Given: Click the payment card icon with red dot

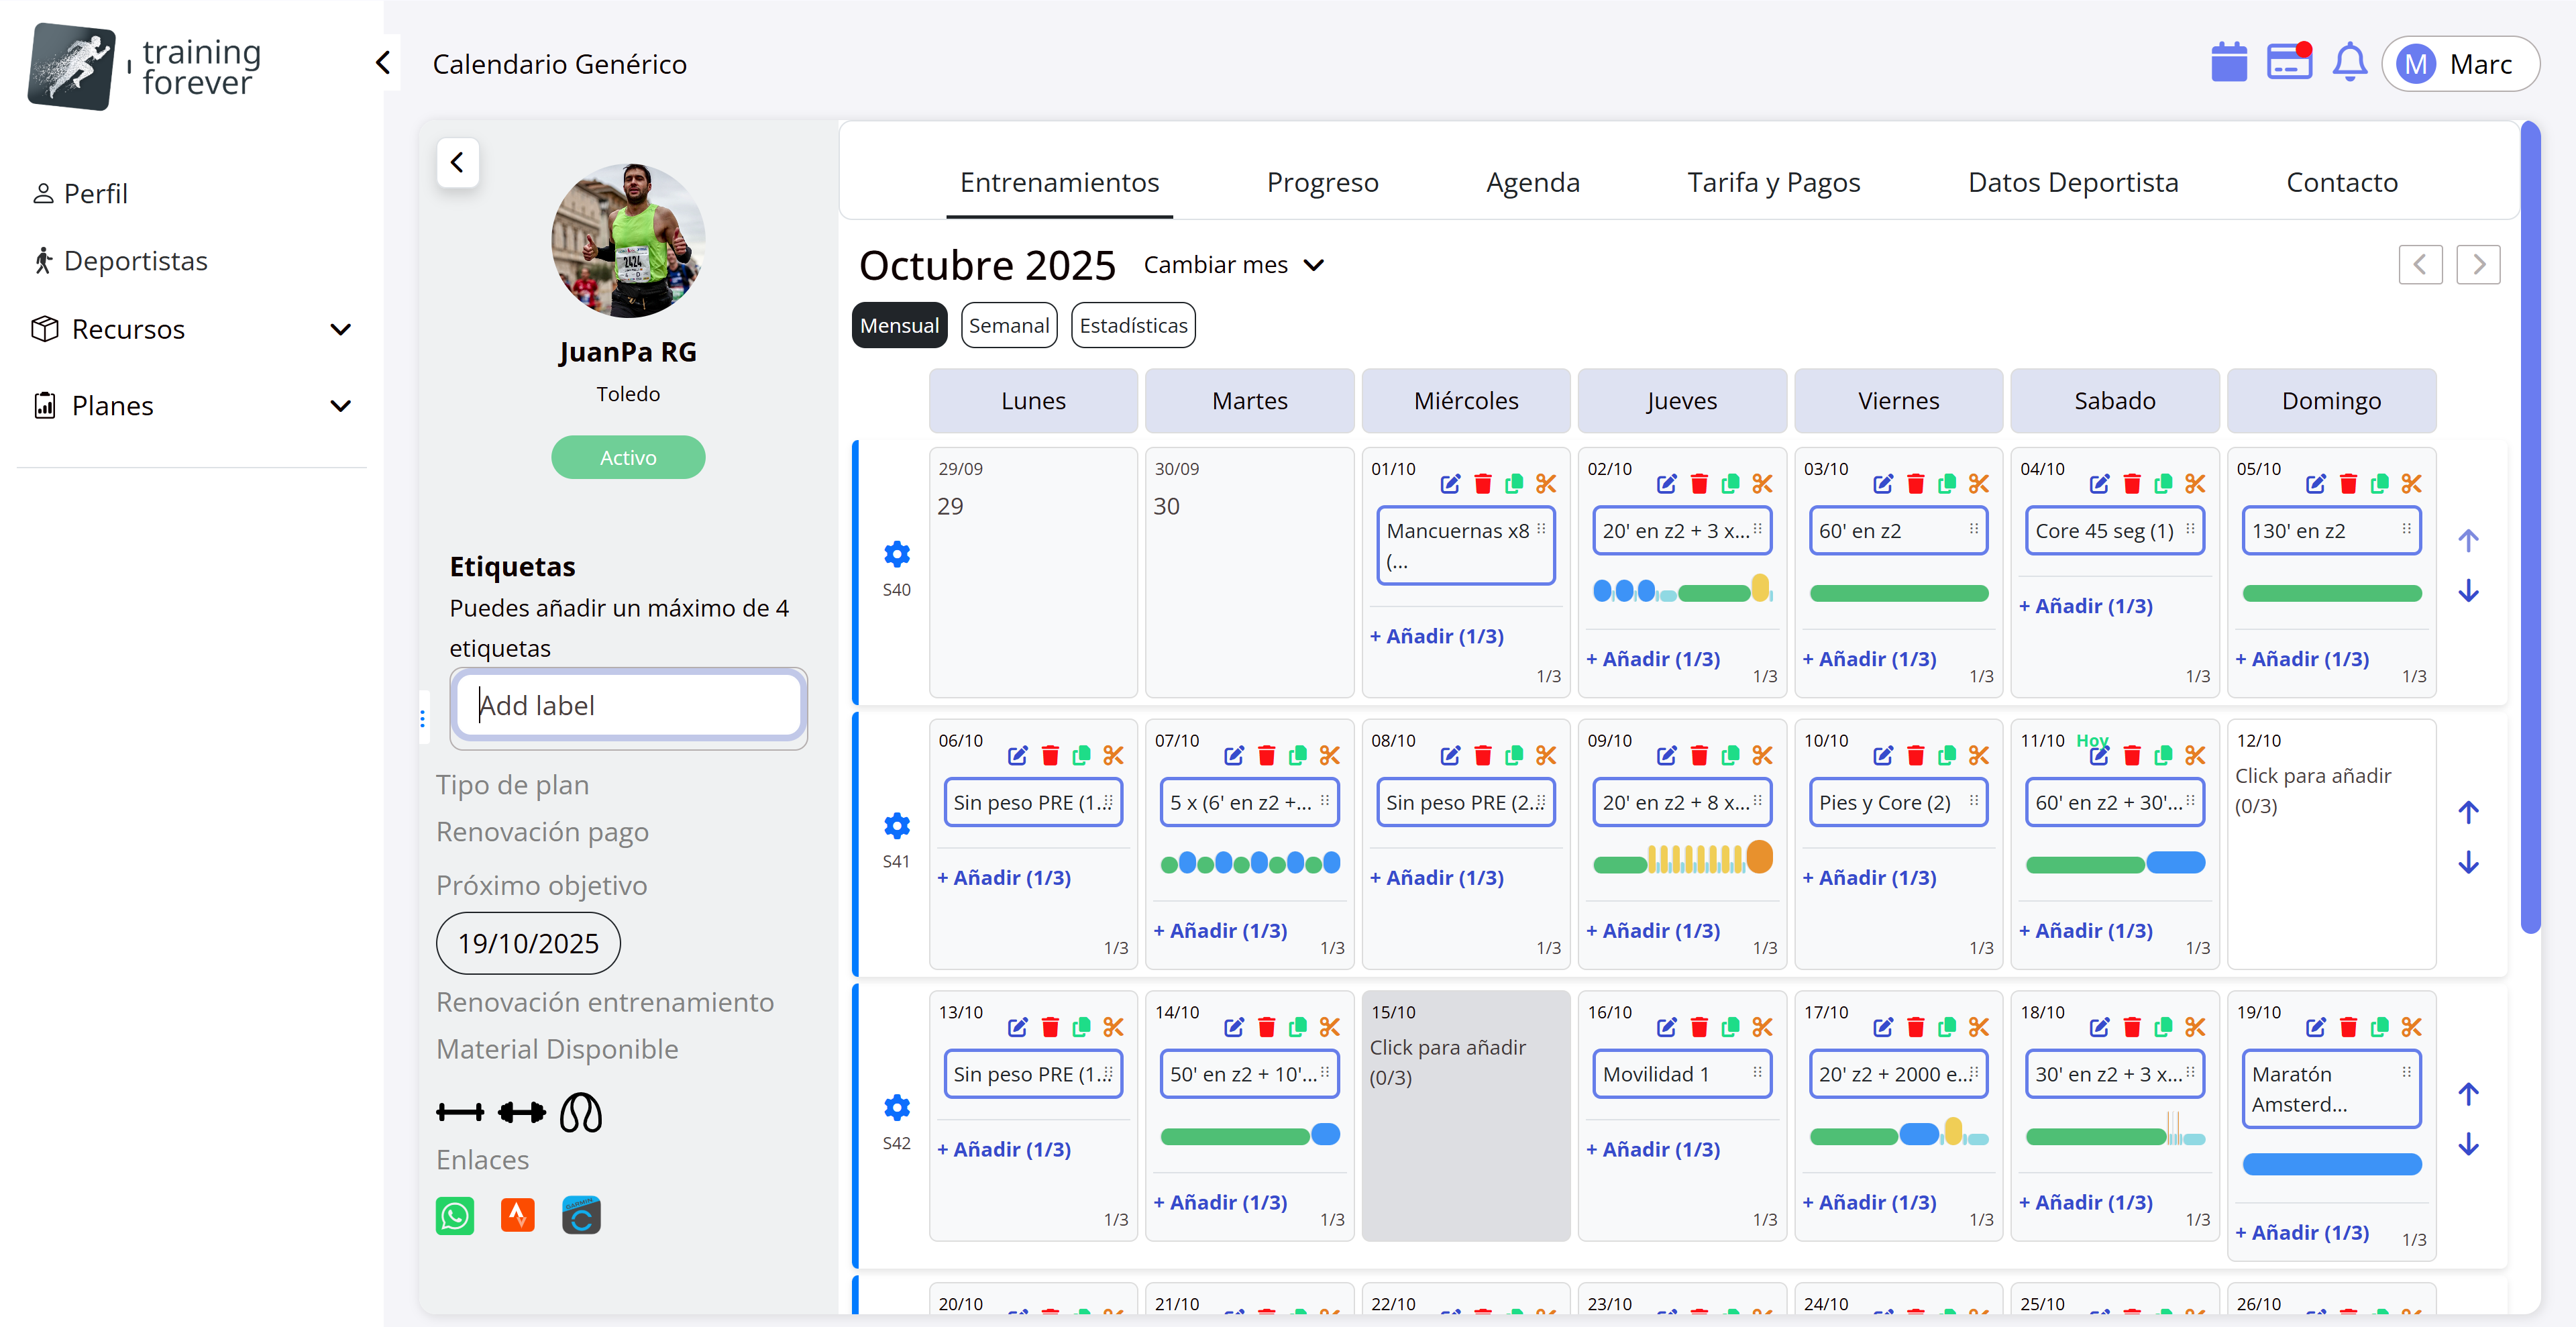Looking at the screenshot, I should (x=2288, y=63).
